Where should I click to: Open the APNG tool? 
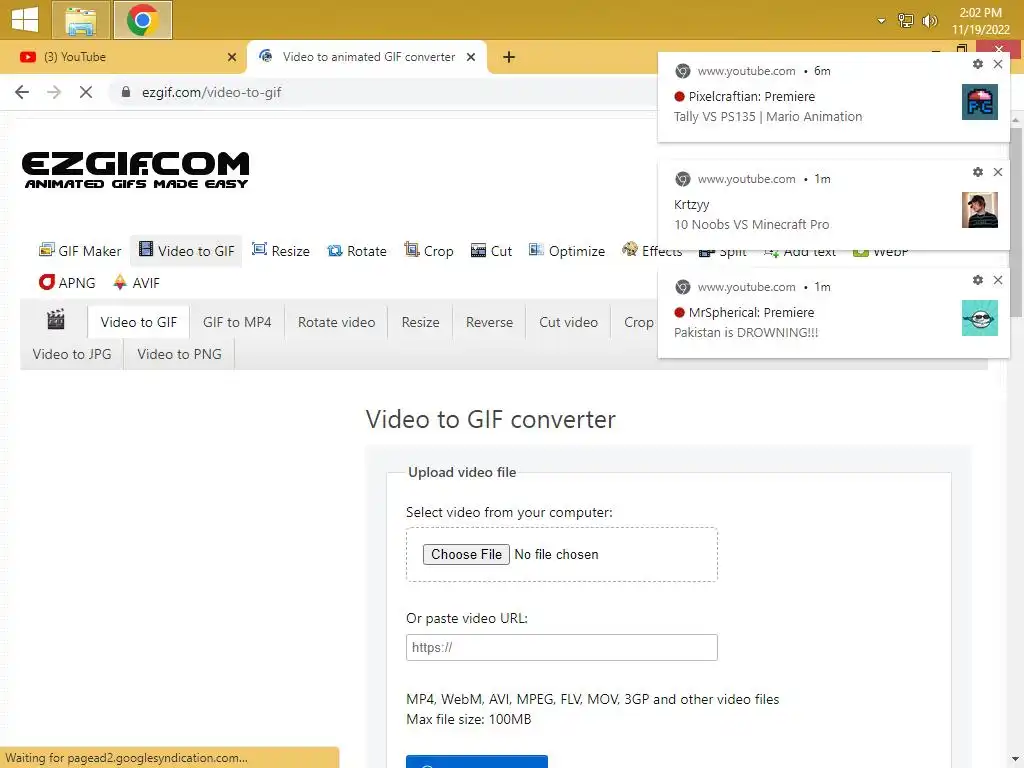tap(67, 283)
